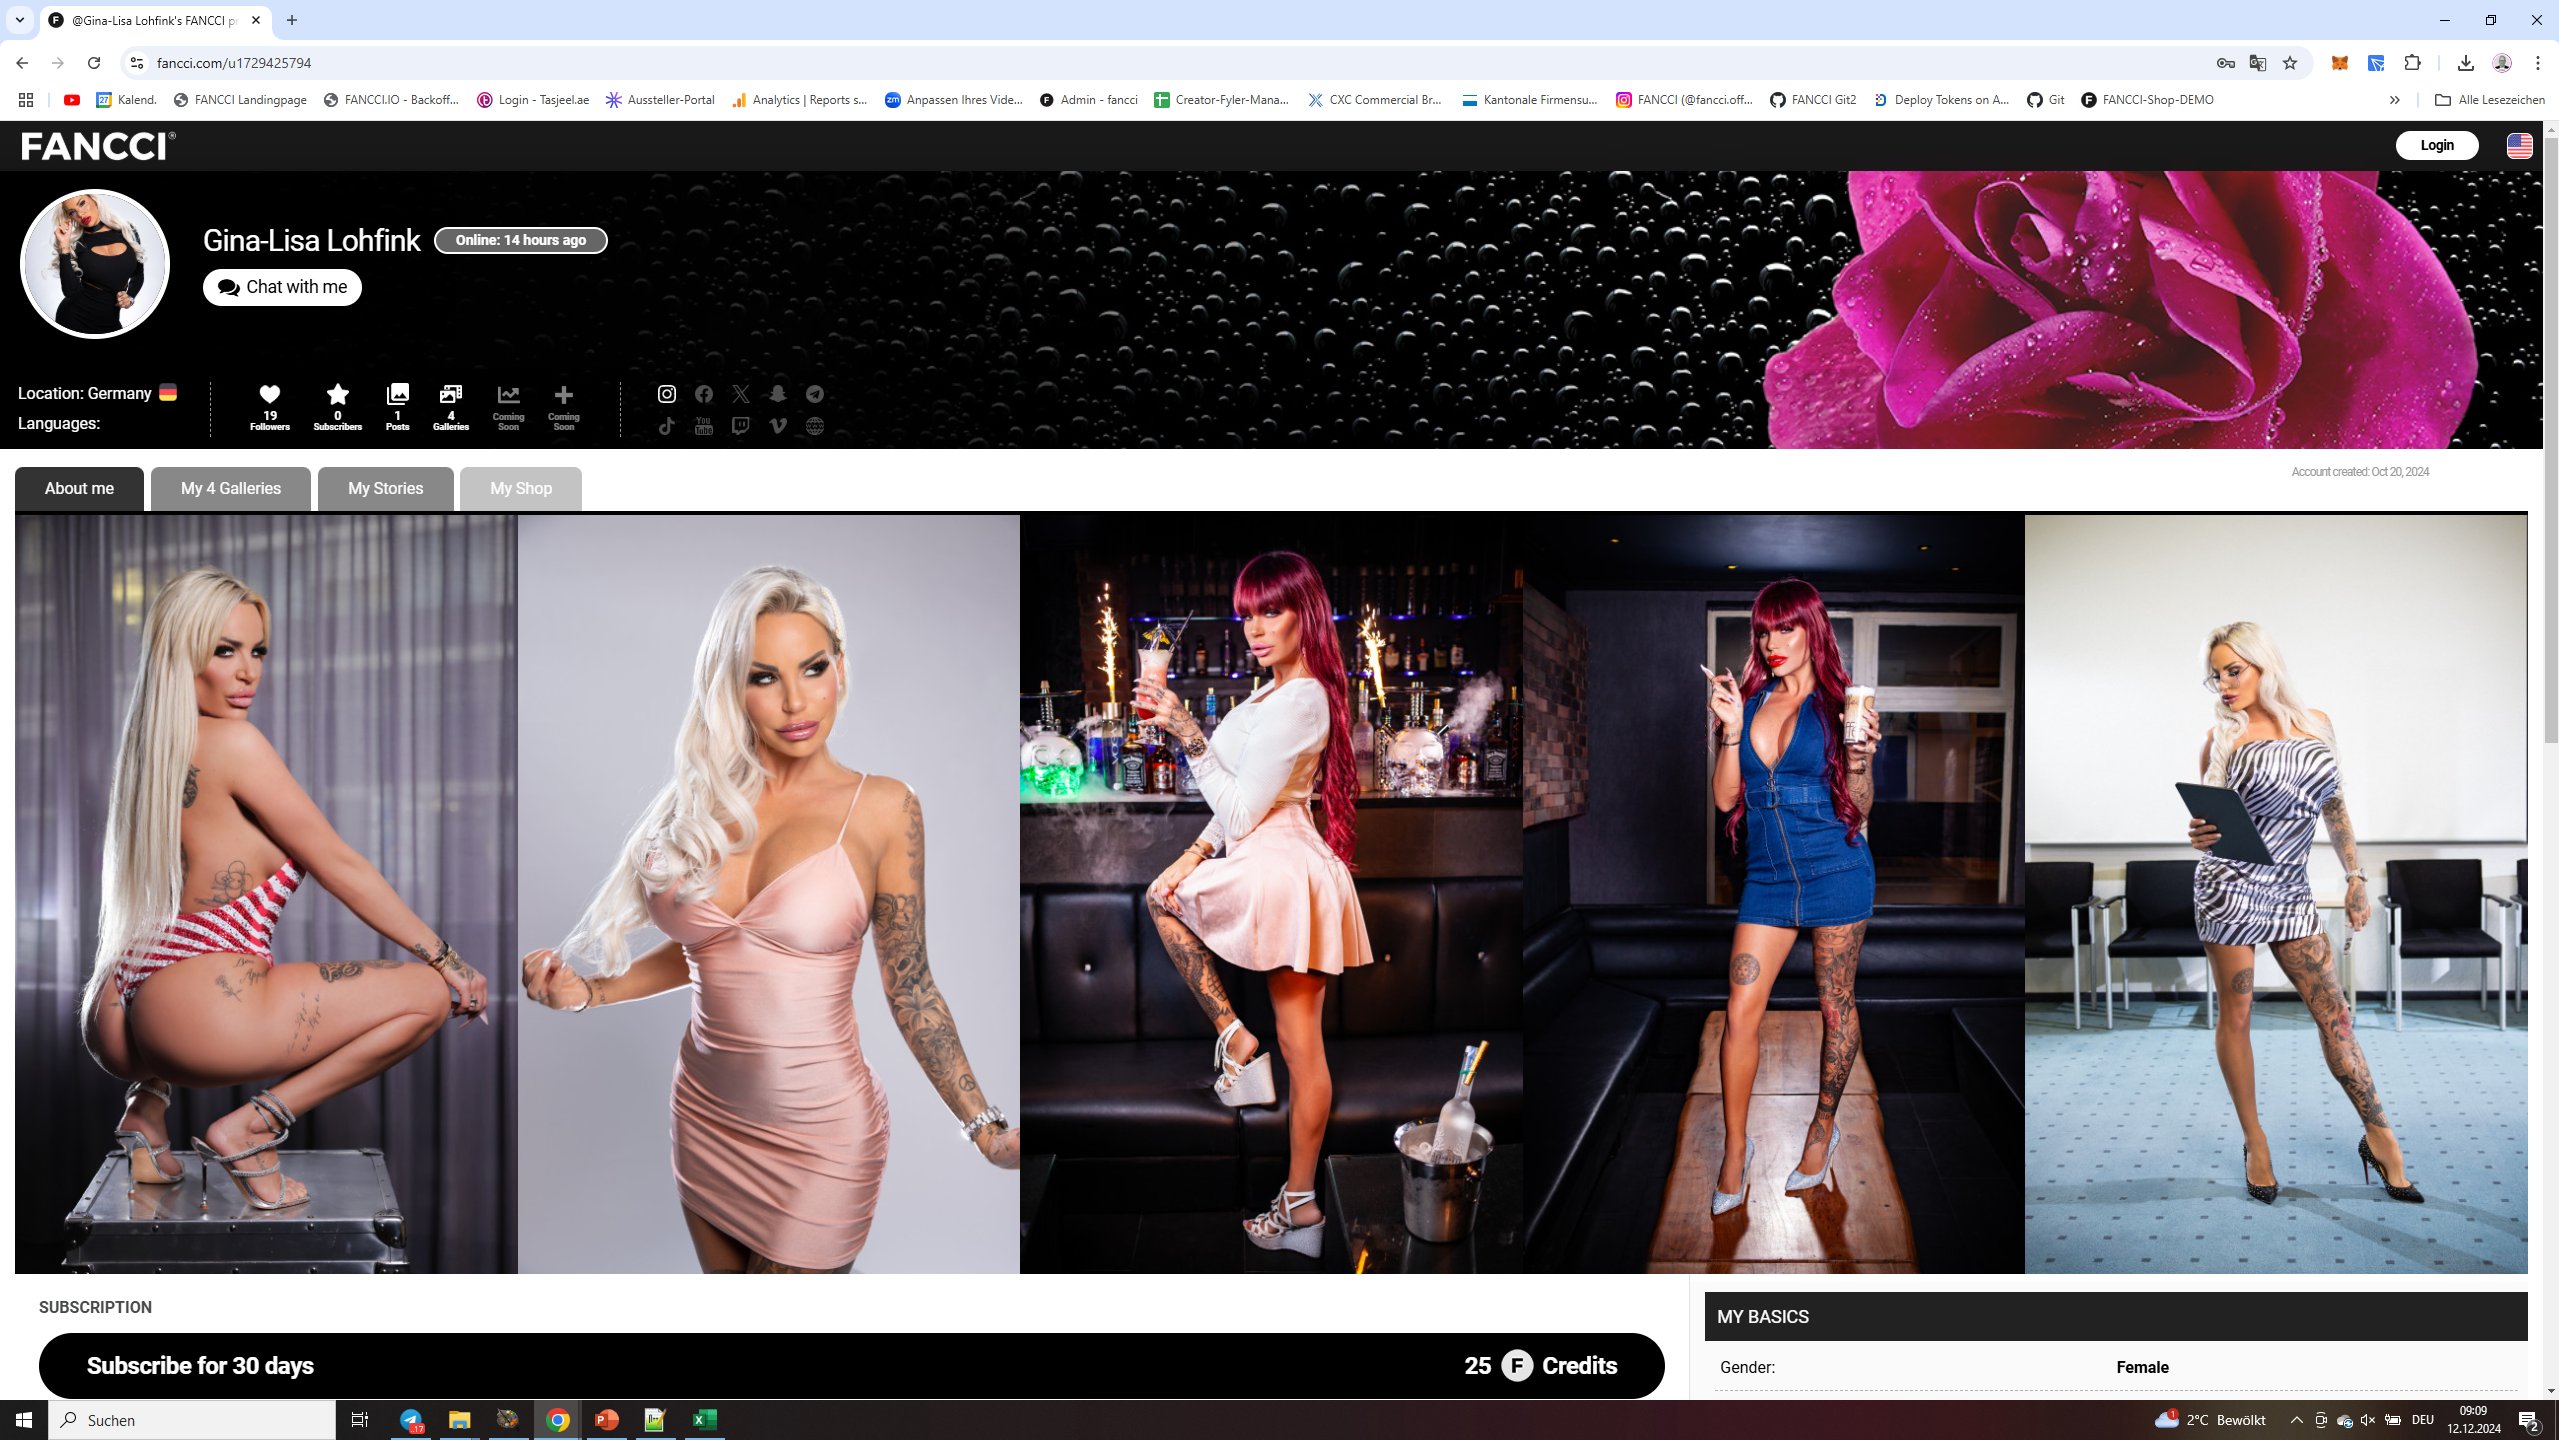Open the My Stories tab
The height and width of the screenshot is (1440, 2559).
click(x=385, y=489)
